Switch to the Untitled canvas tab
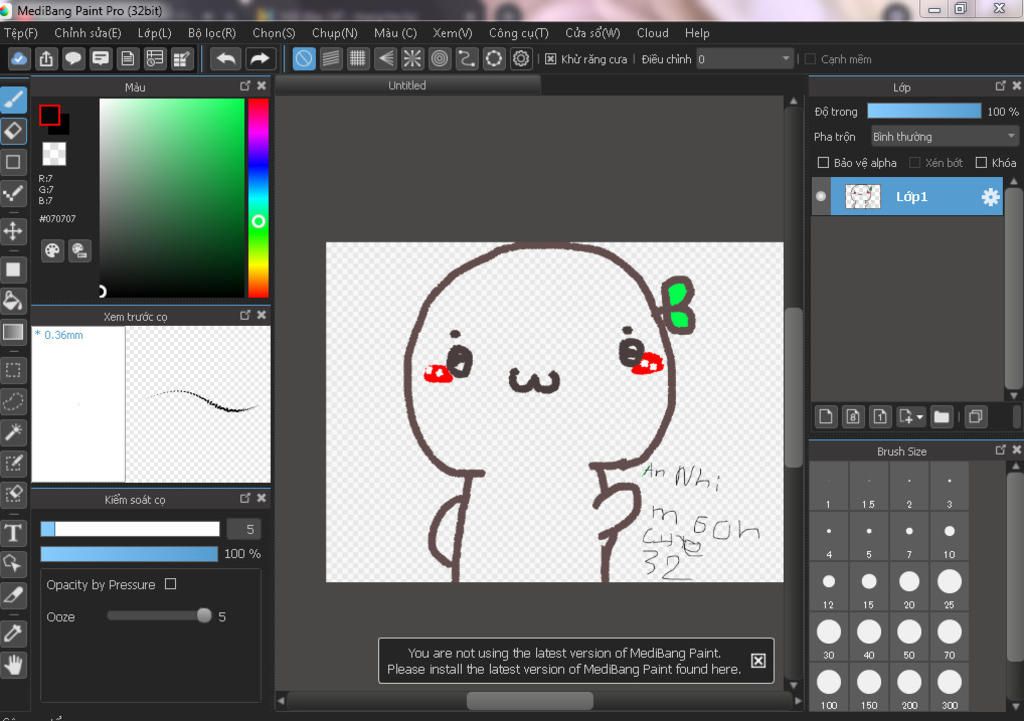This screenshot has height=721, width=1024. (x=407, y=86)
